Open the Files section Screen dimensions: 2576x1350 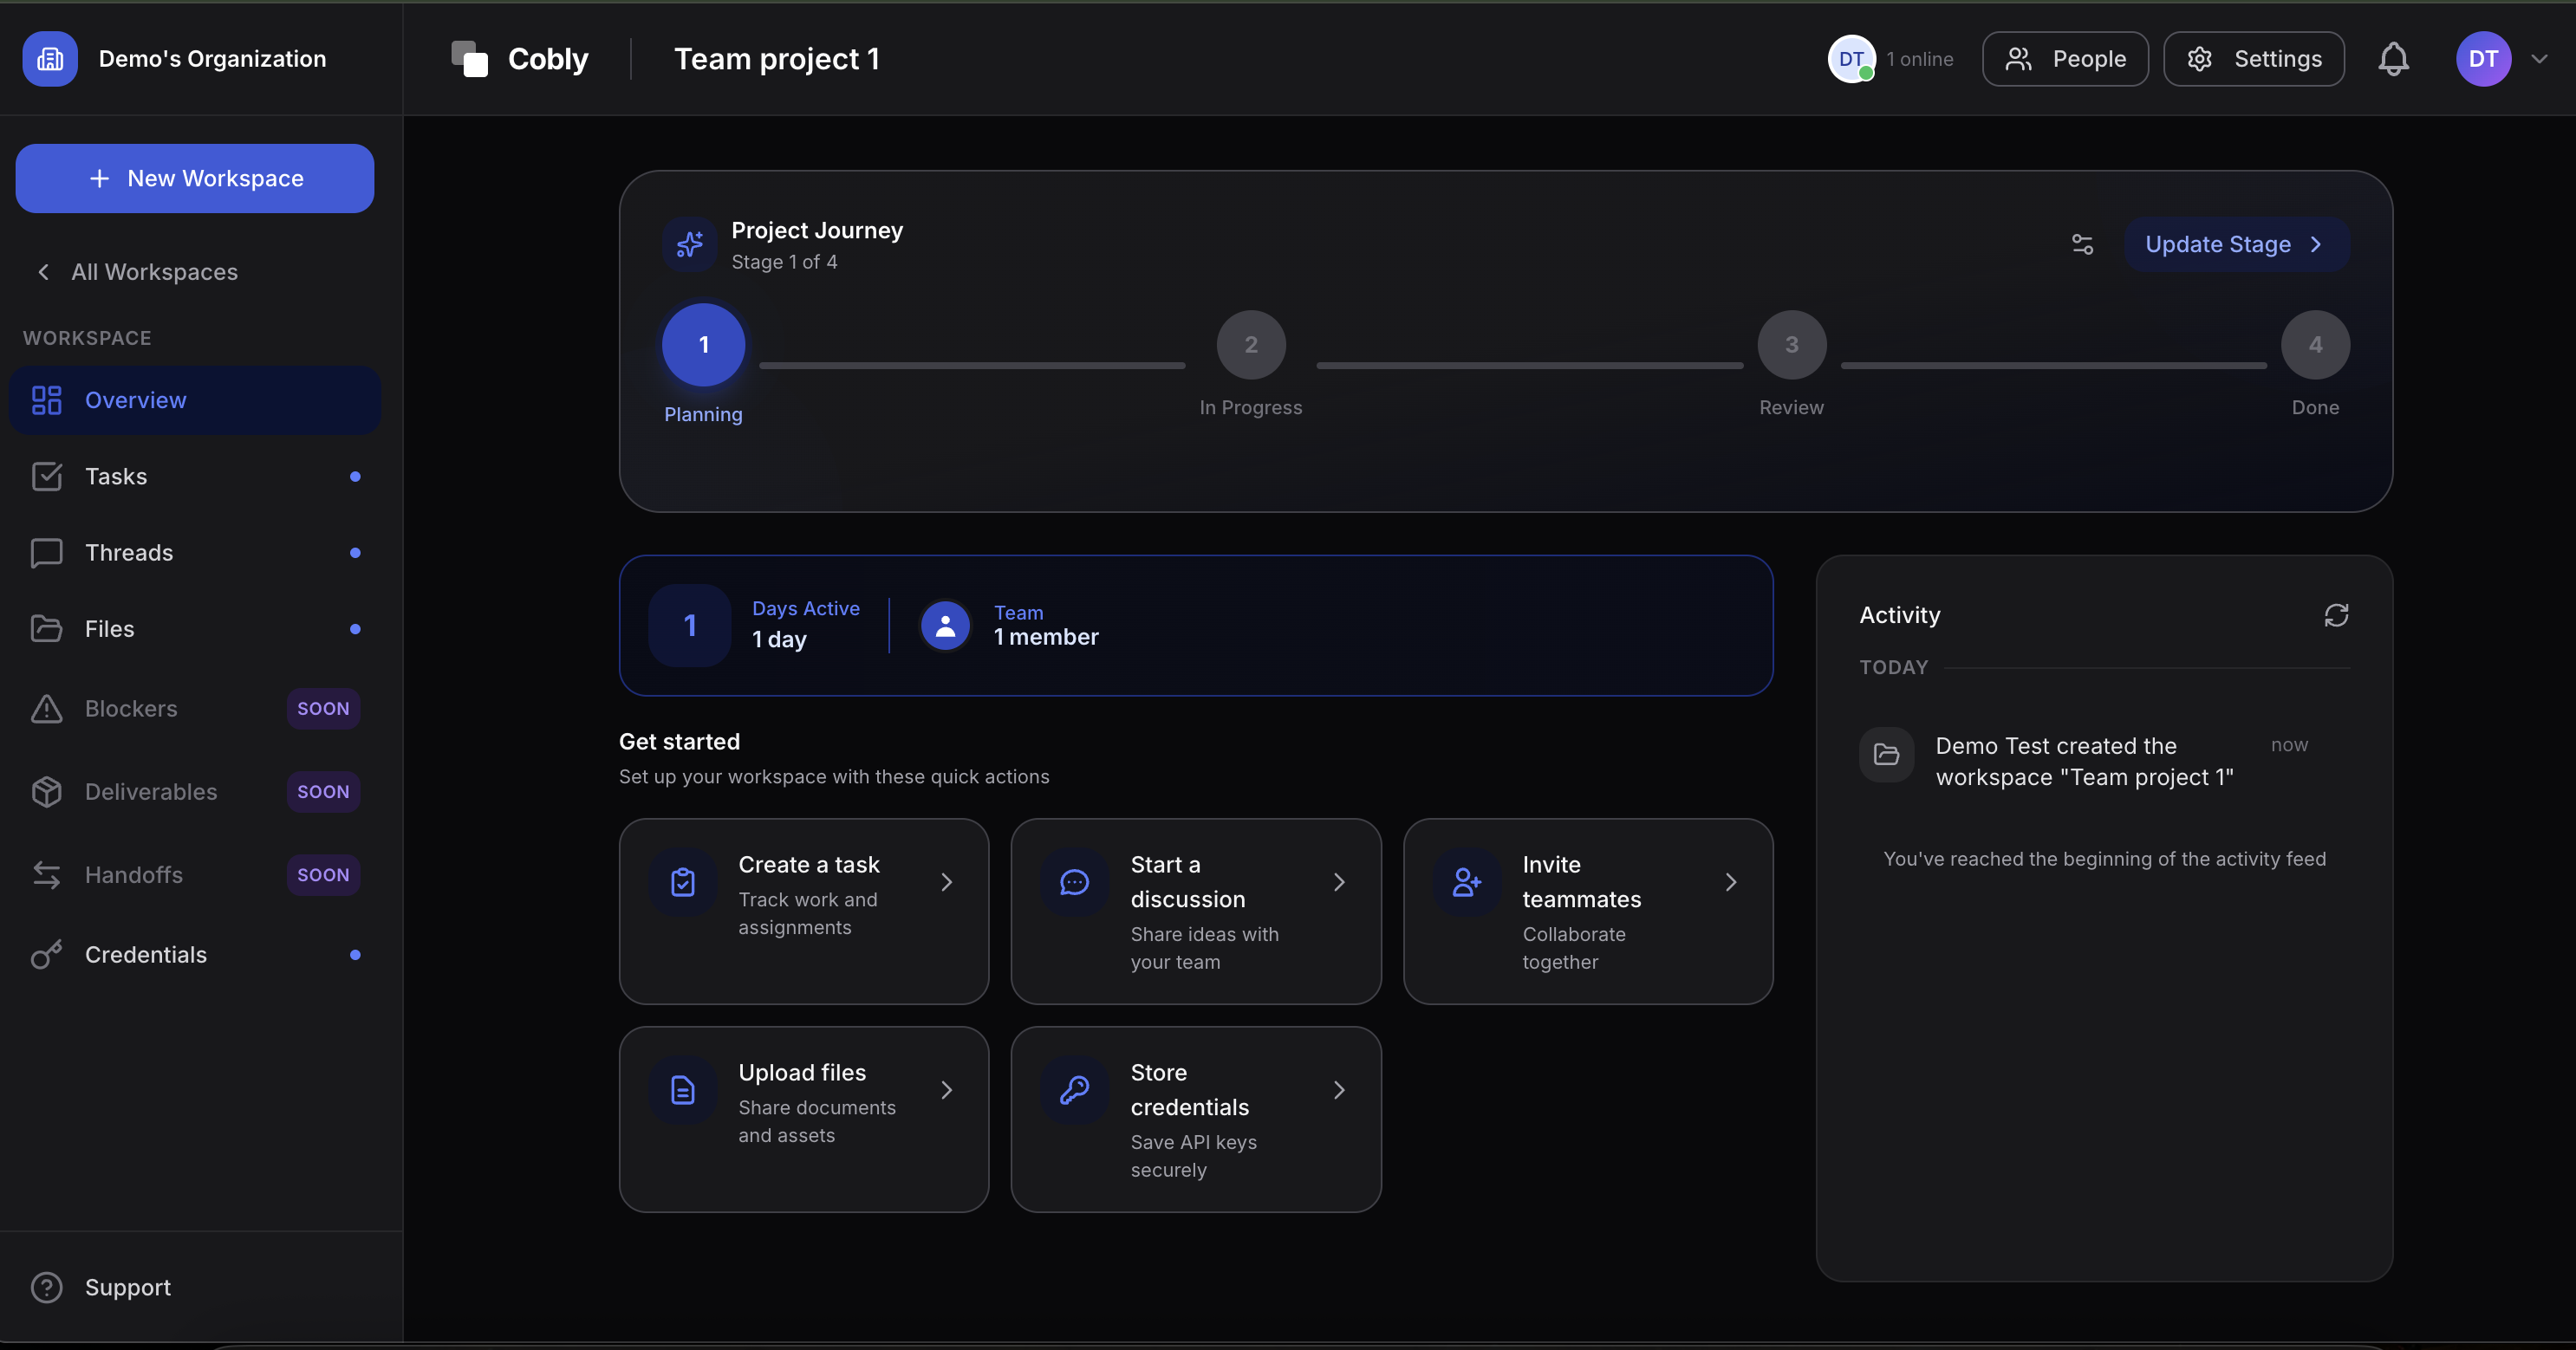(195, 629)
